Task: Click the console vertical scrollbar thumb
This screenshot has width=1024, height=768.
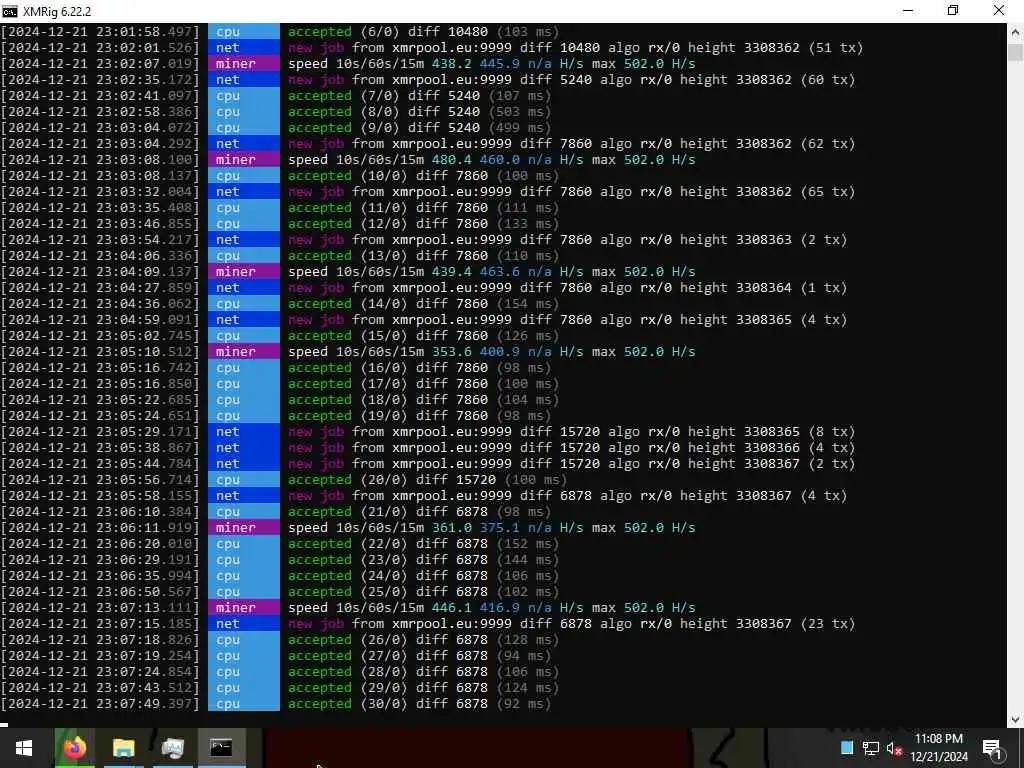Action: click(x=1016, y=52)
